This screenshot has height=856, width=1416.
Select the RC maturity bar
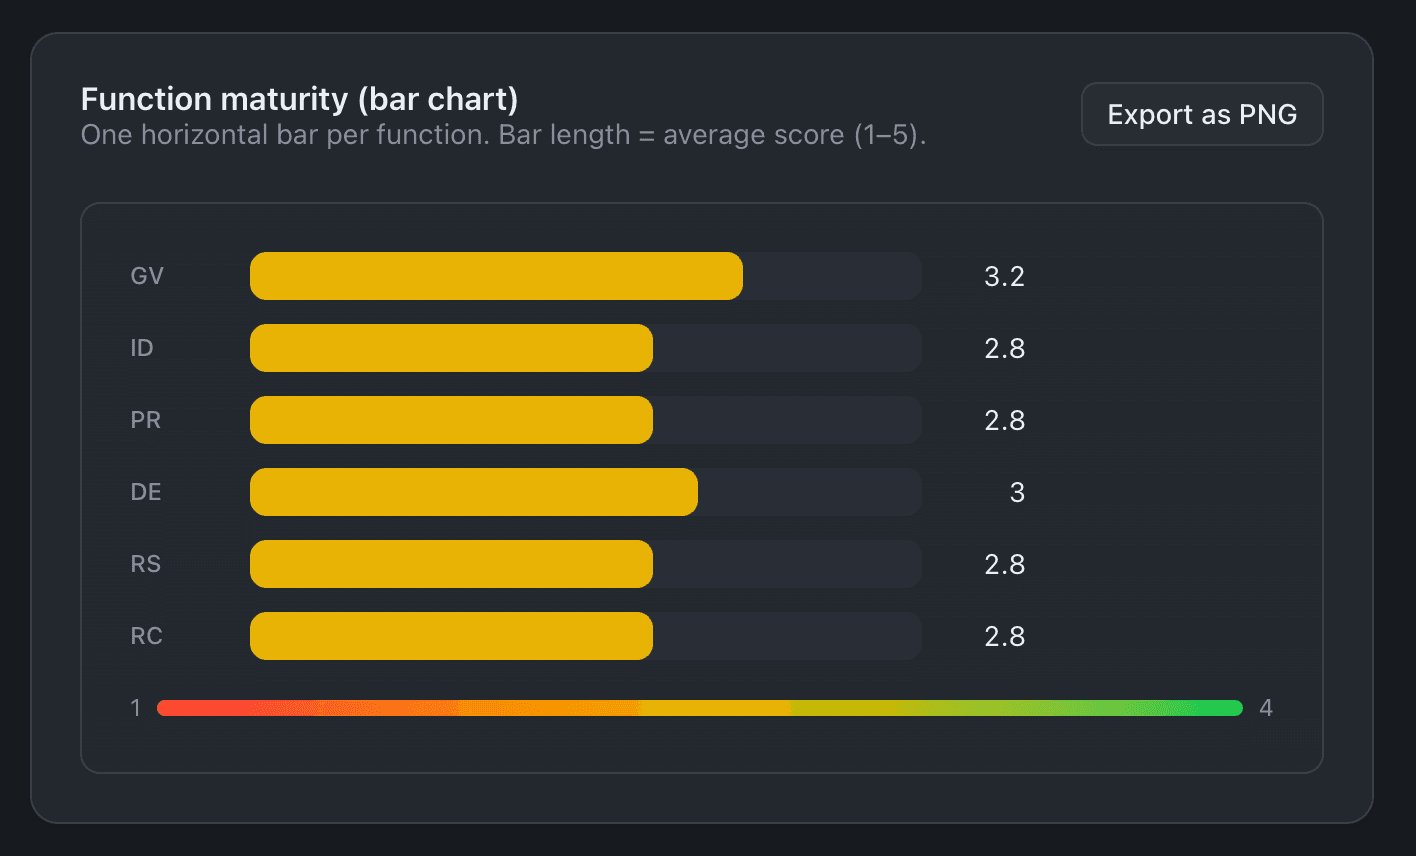click(450, 635)
